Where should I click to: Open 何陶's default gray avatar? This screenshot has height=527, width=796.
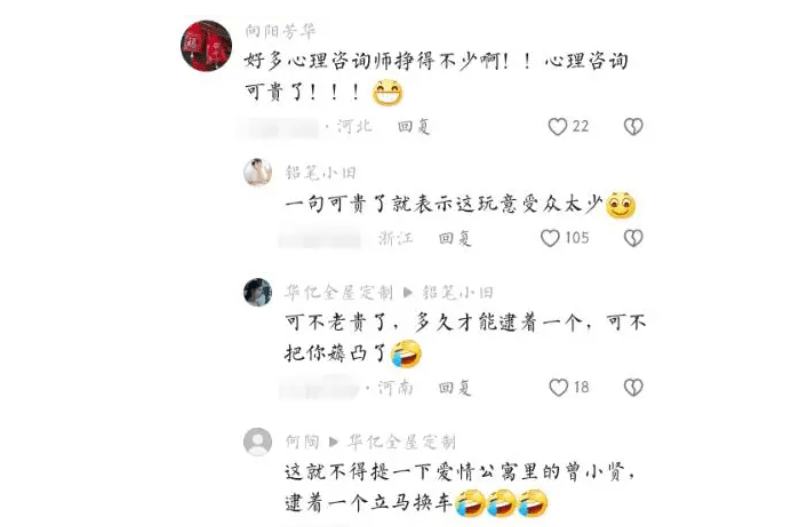[258, 442]
